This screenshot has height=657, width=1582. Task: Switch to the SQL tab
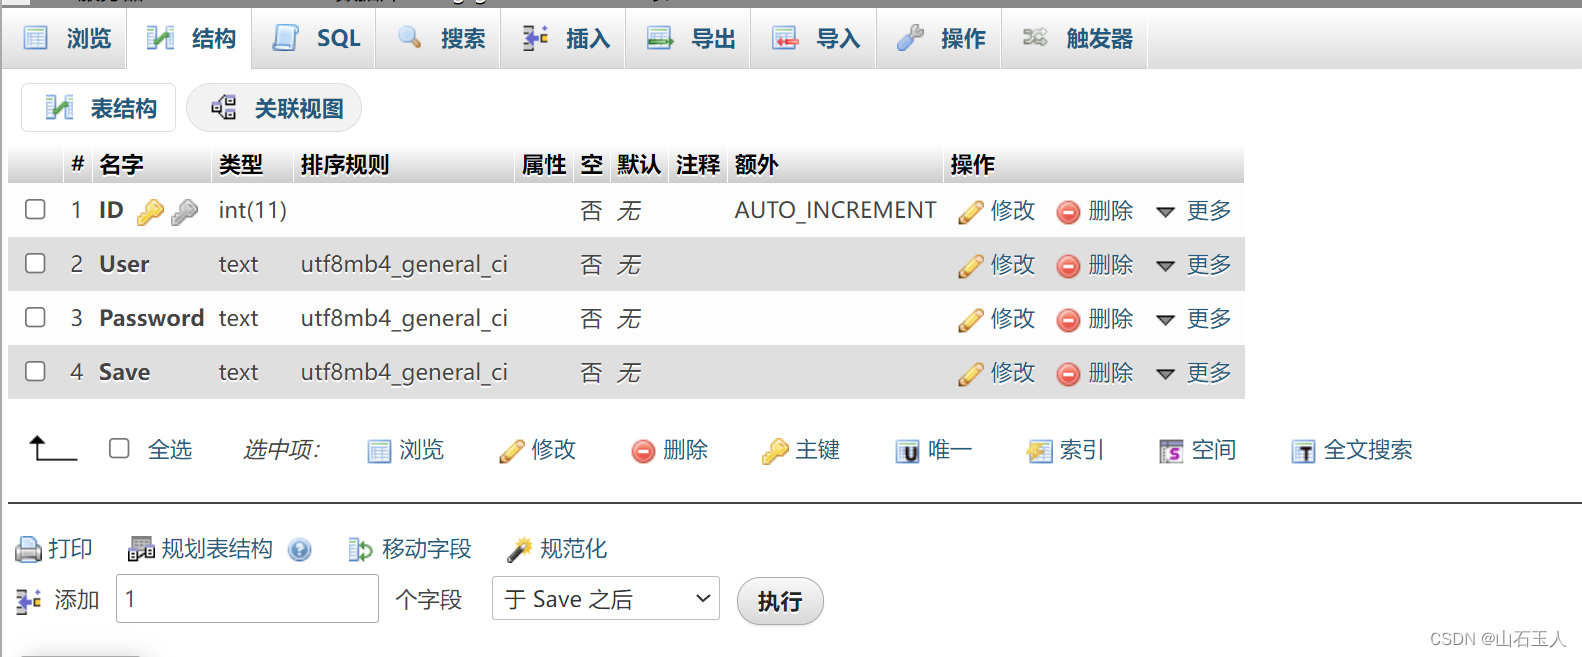click(316, 39)
